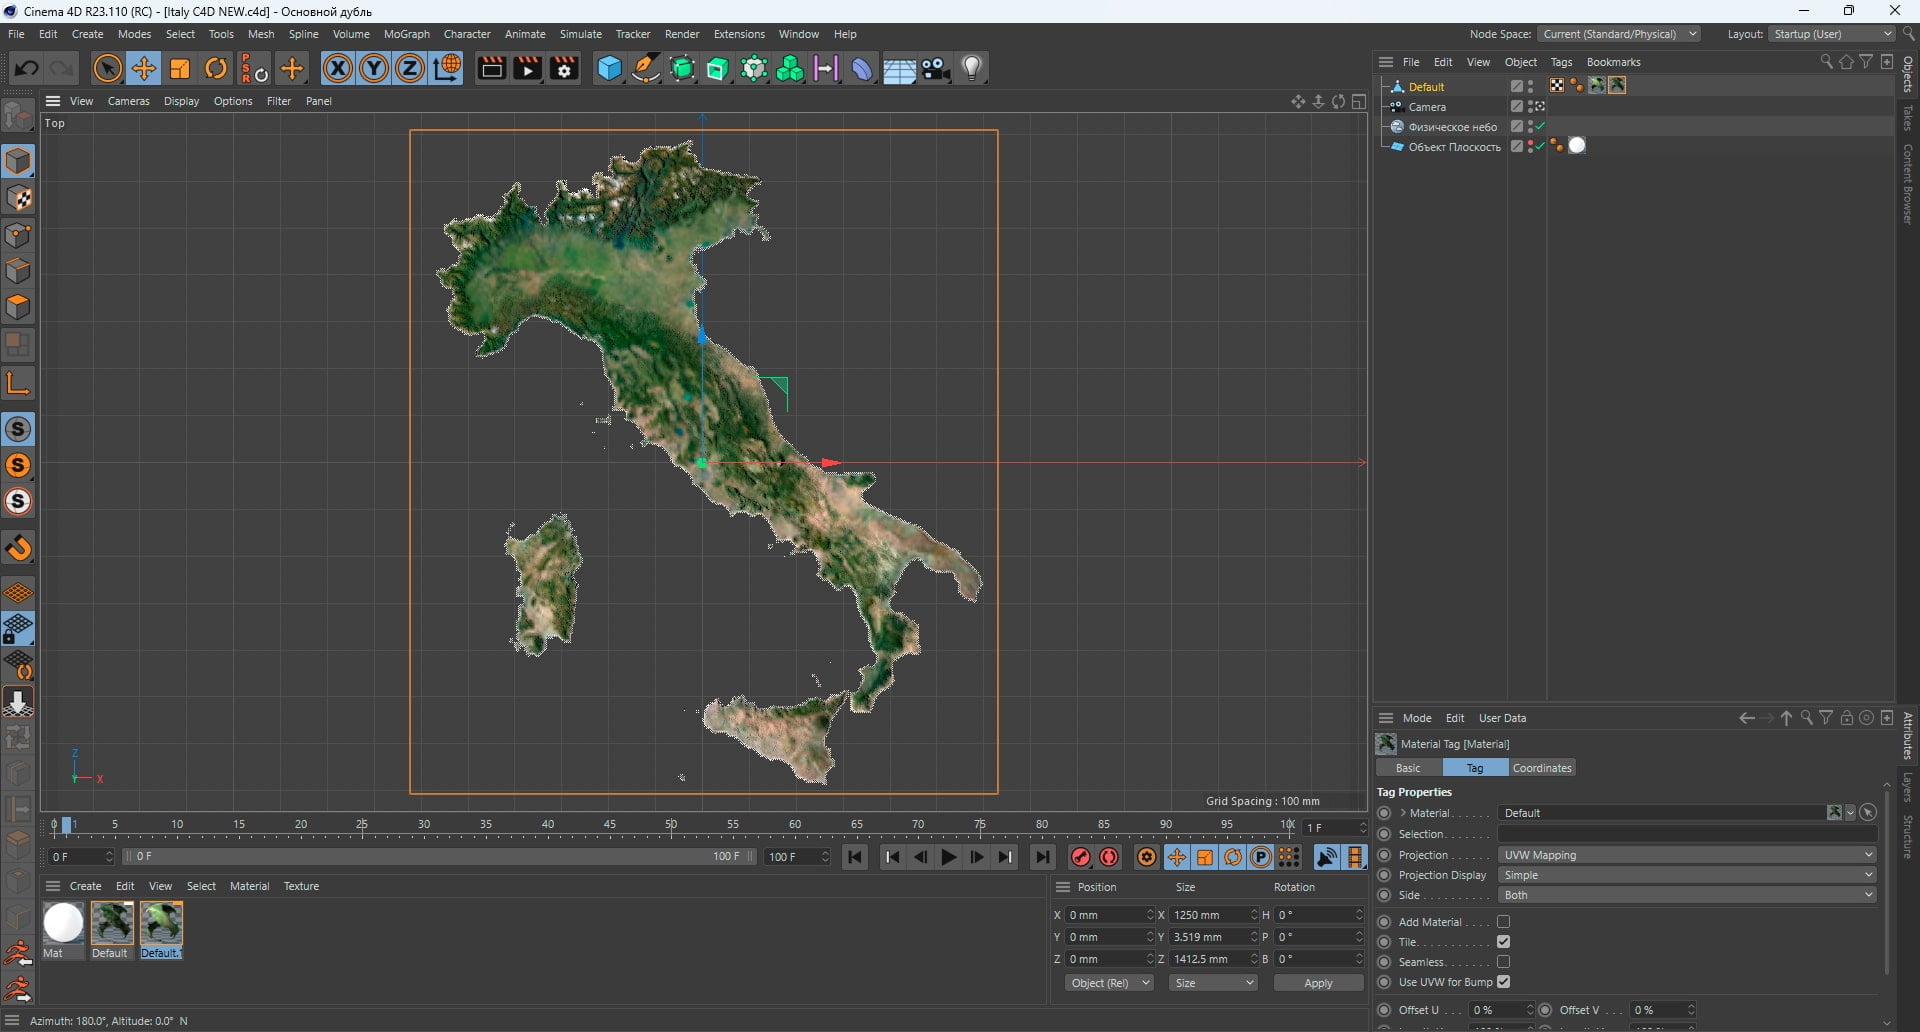Go to end of animation
This screenshot has height=1032, width=1920.
[1042, 857]
